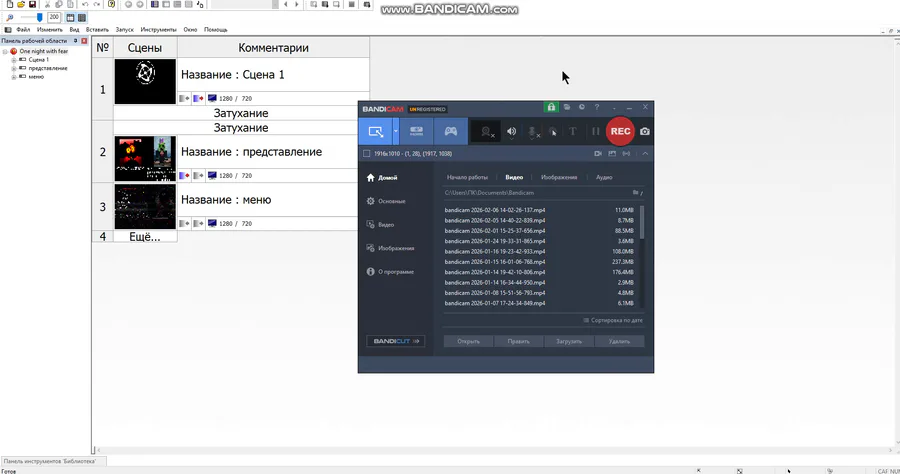
Task: Select Bandicam screen rectangle recording mode
Action: (375, 131)
